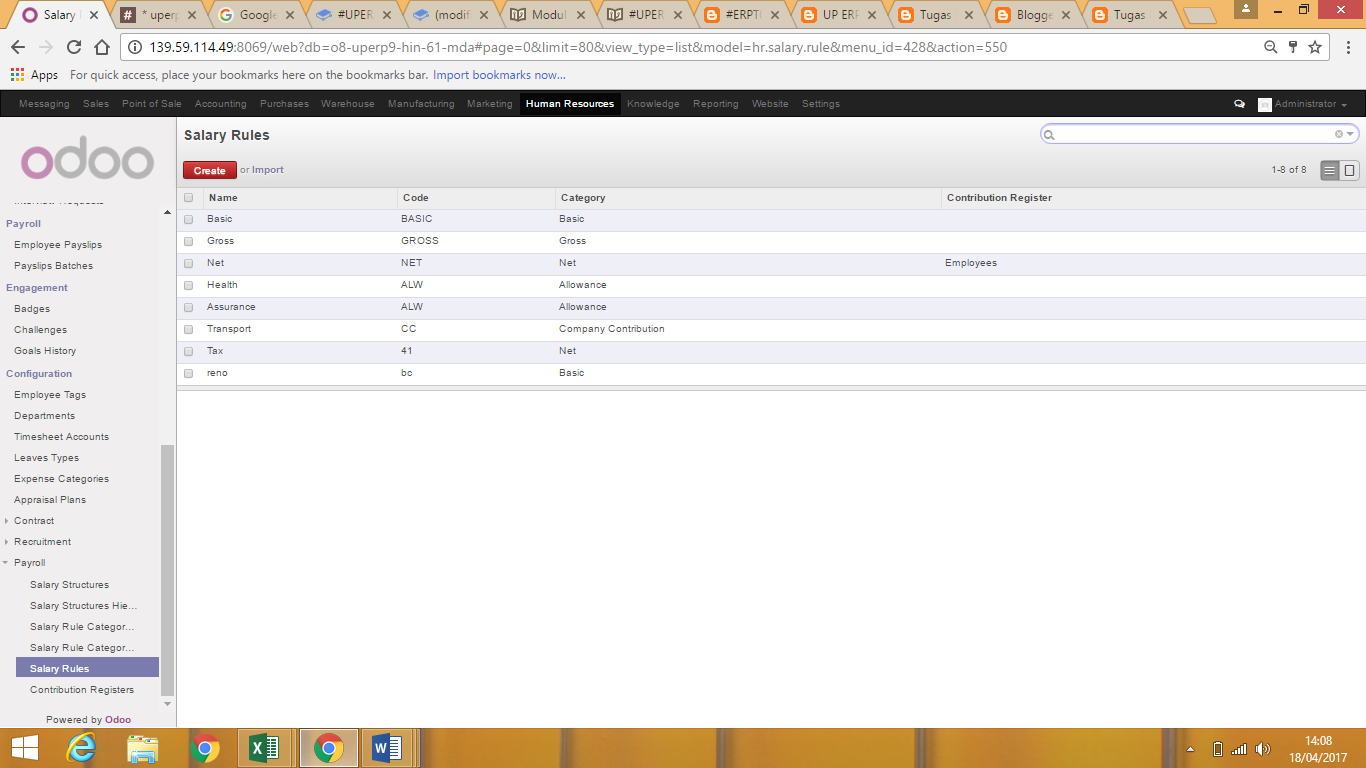Clear the search box with the x icon
The image size is (1366, 768).
point(1339,134)
